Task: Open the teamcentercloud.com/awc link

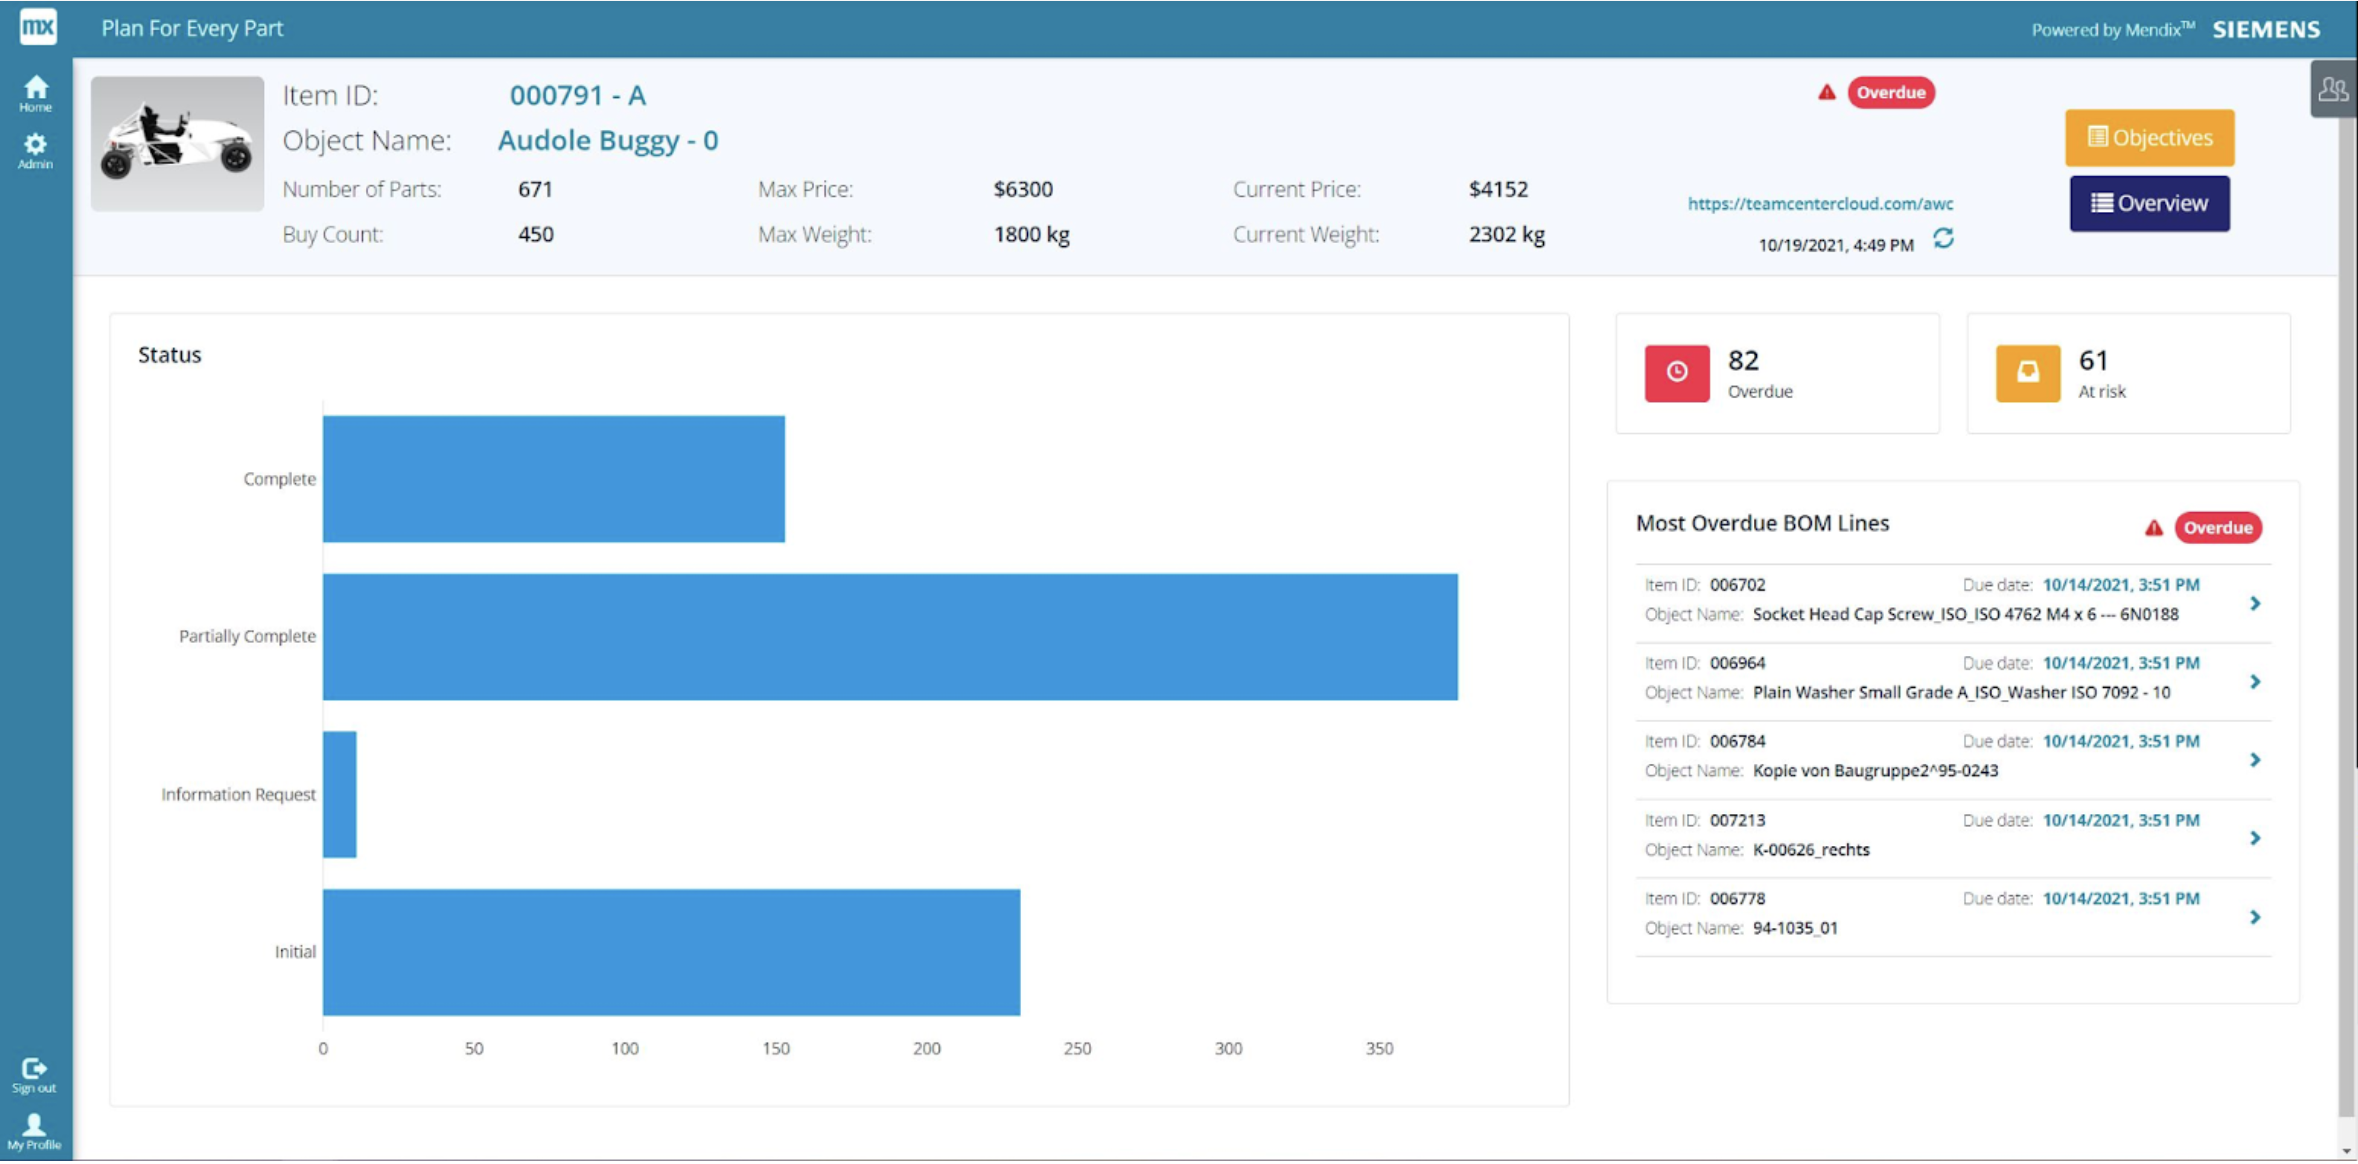Action: tap(1820, 204)
